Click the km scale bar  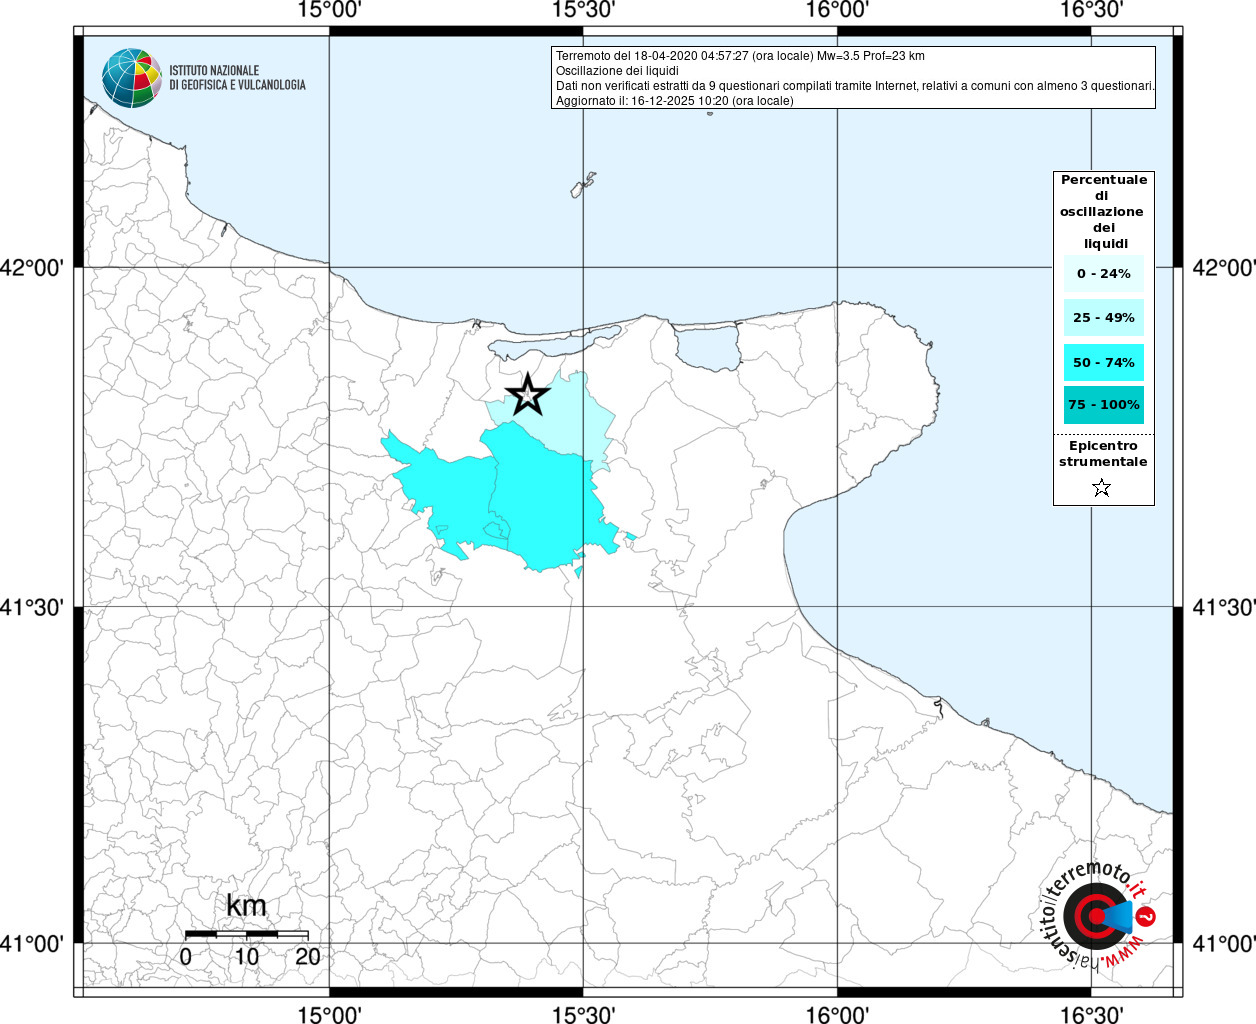coord(246,934)
